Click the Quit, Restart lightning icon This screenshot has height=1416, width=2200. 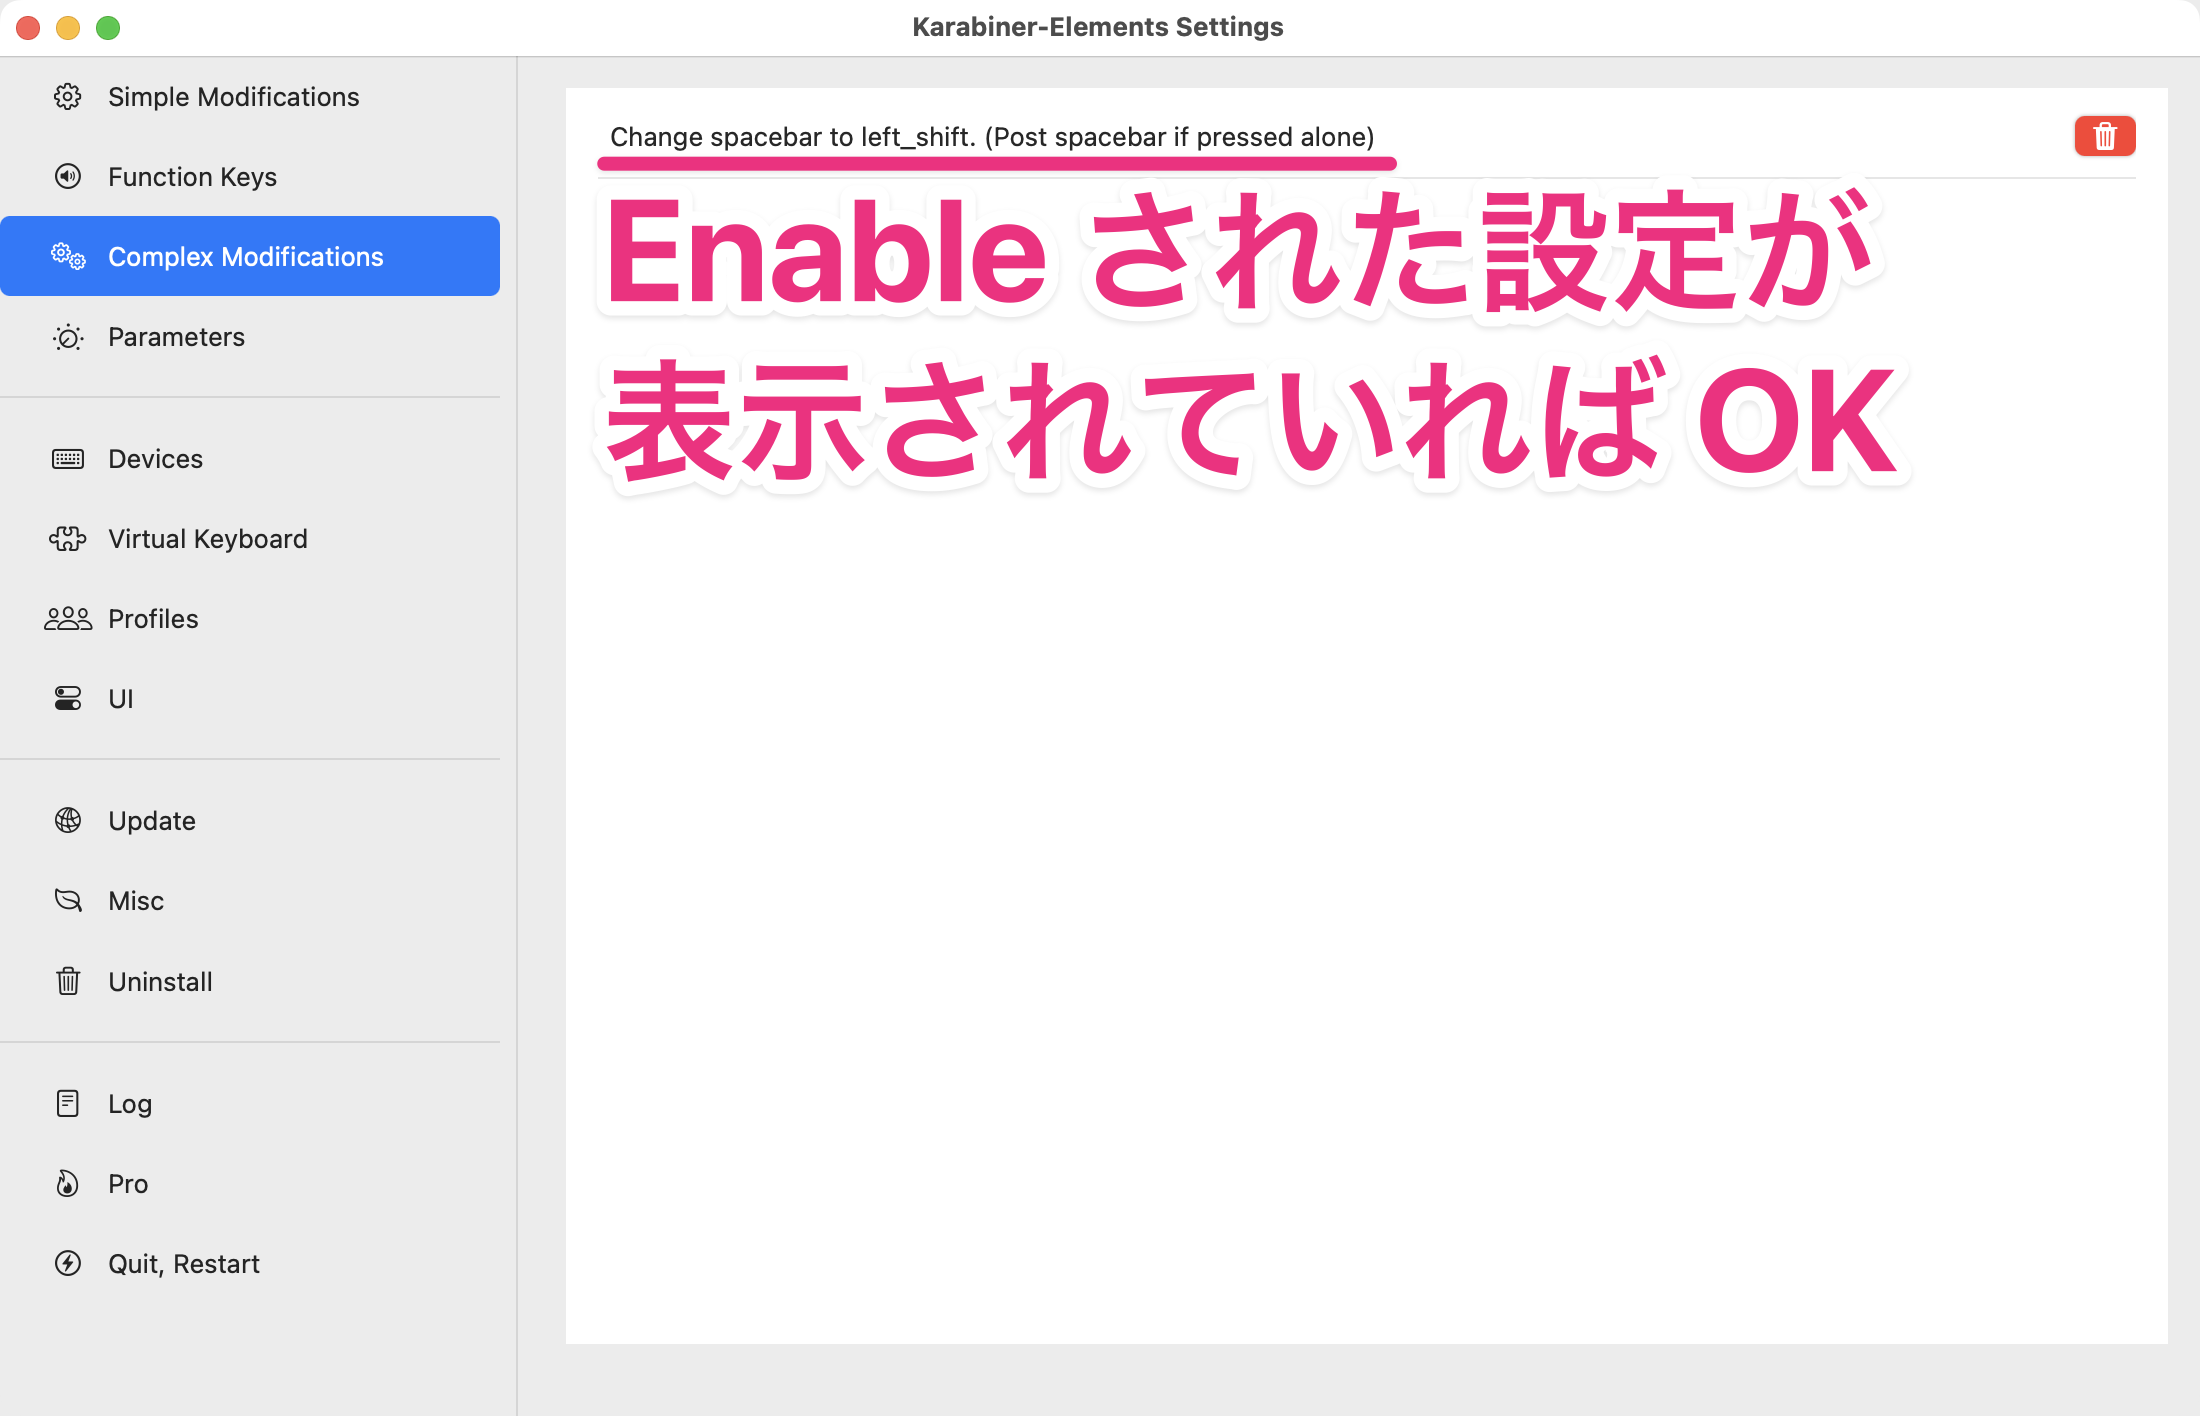pos(67,1263)
